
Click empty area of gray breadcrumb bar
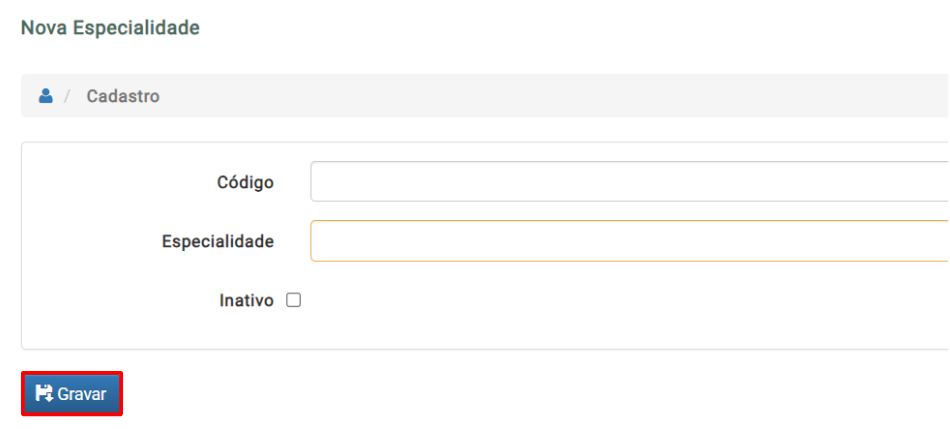coord(545,96)
